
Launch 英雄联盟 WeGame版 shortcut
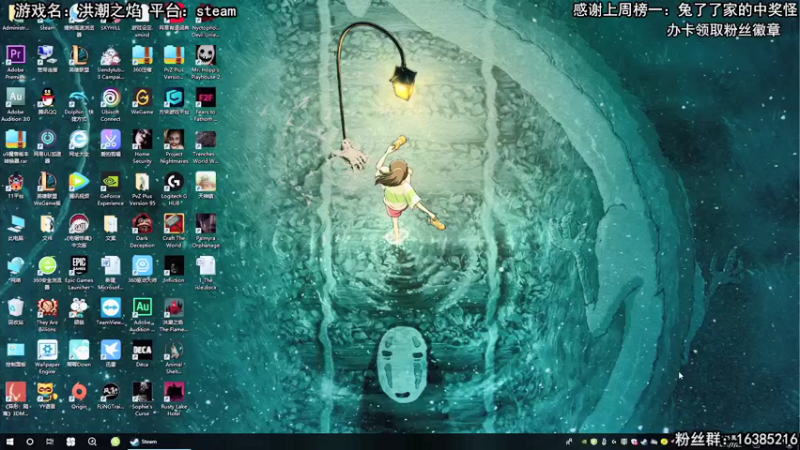(47, 189)
